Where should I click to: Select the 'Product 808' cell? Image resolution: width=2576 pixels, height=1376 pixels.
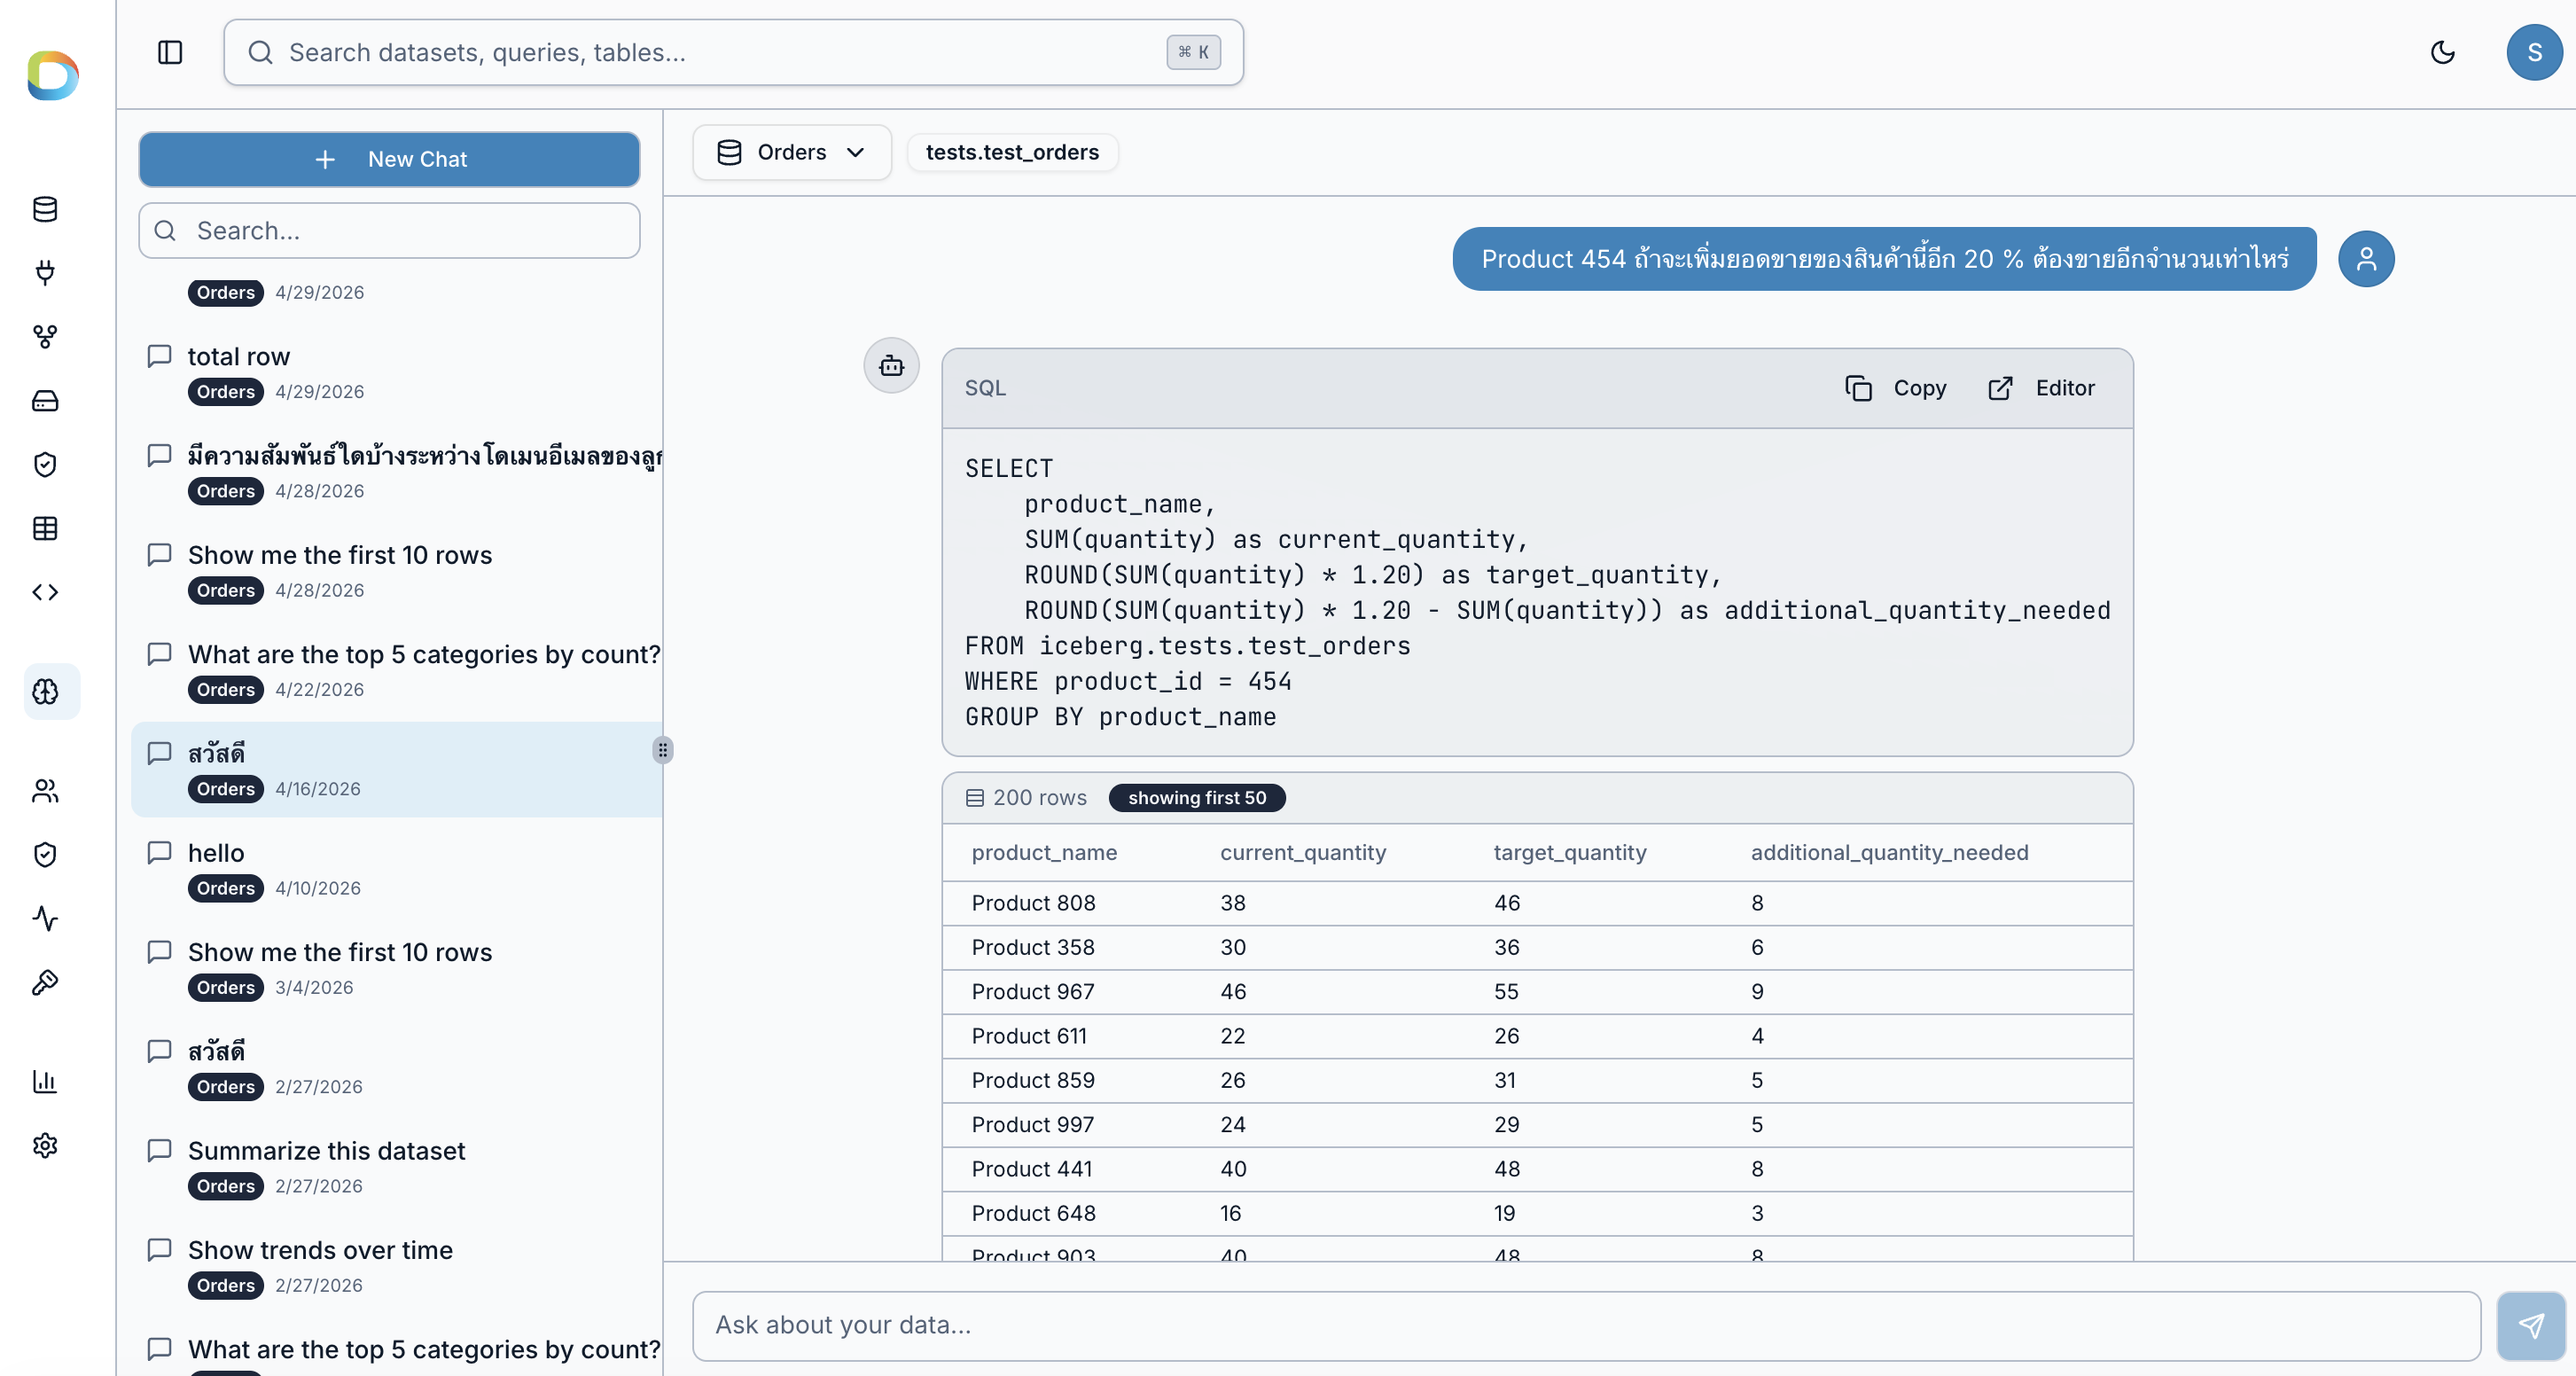(1033, 903)
